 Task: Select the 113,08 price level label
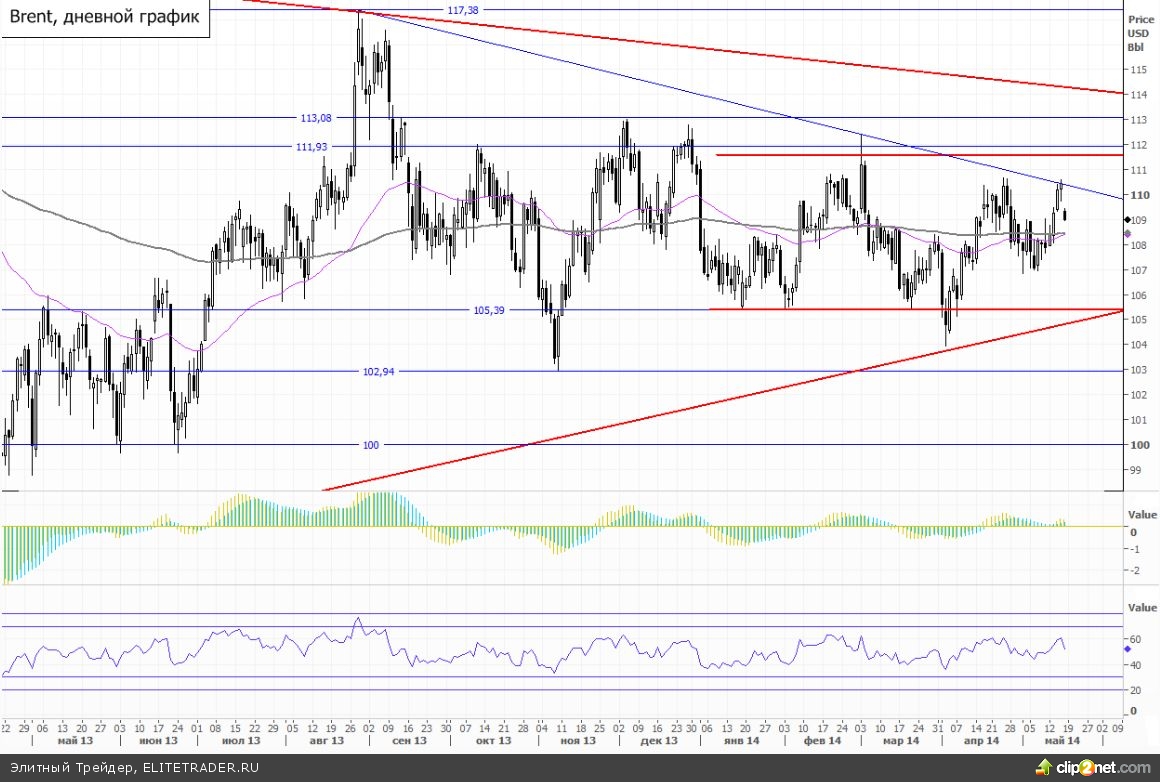pos(316,117)
